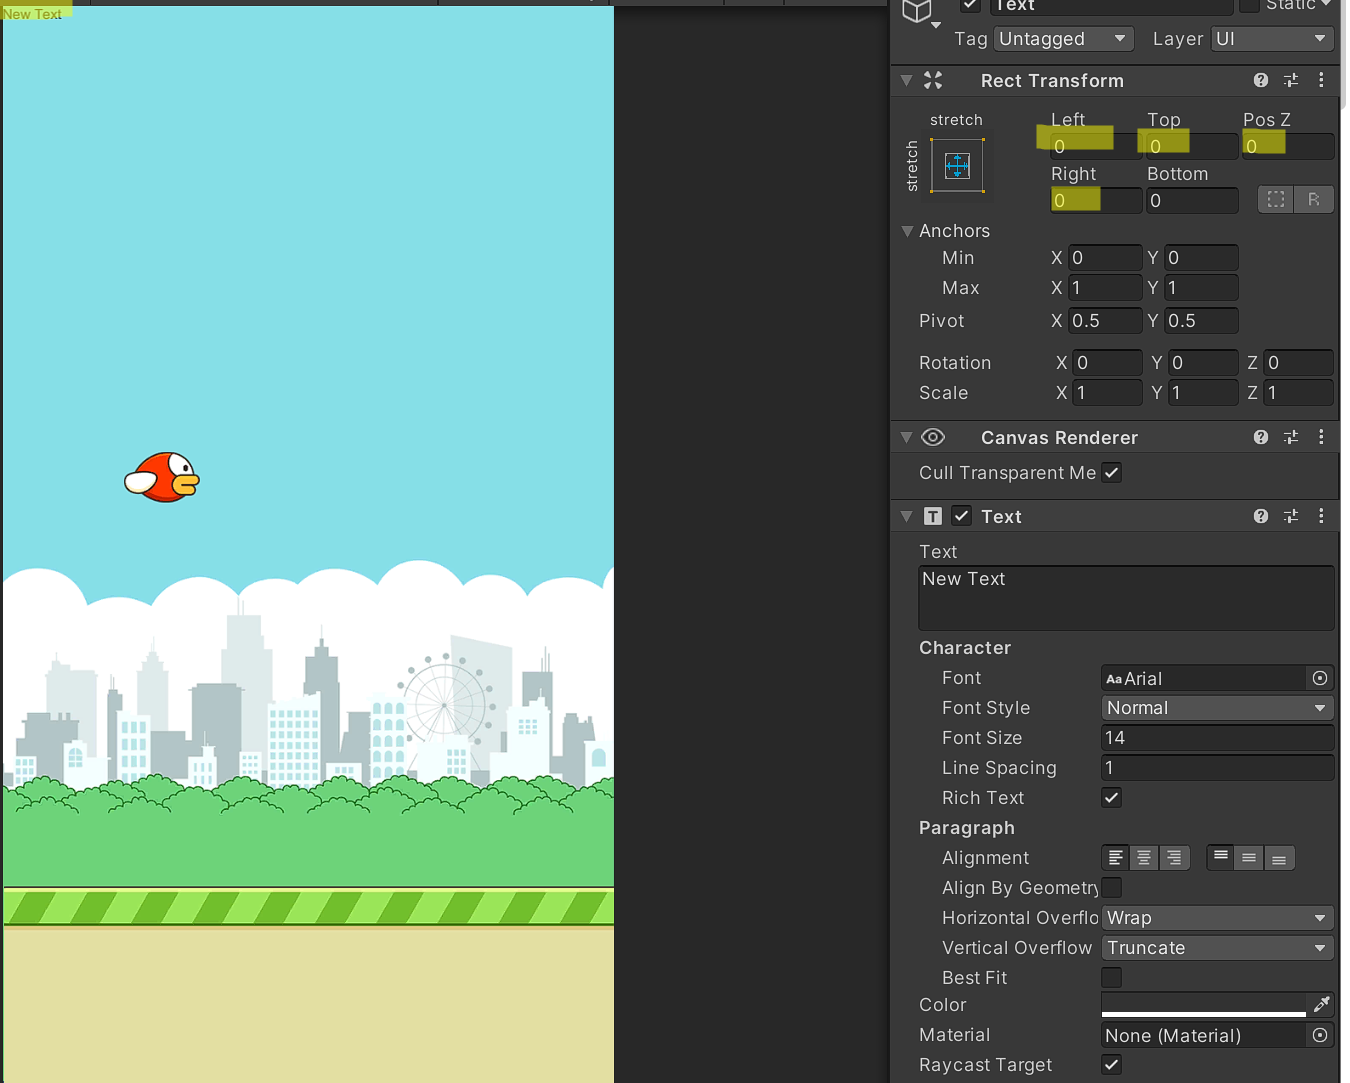Open the anchor presets stretch box

point(957,165)
